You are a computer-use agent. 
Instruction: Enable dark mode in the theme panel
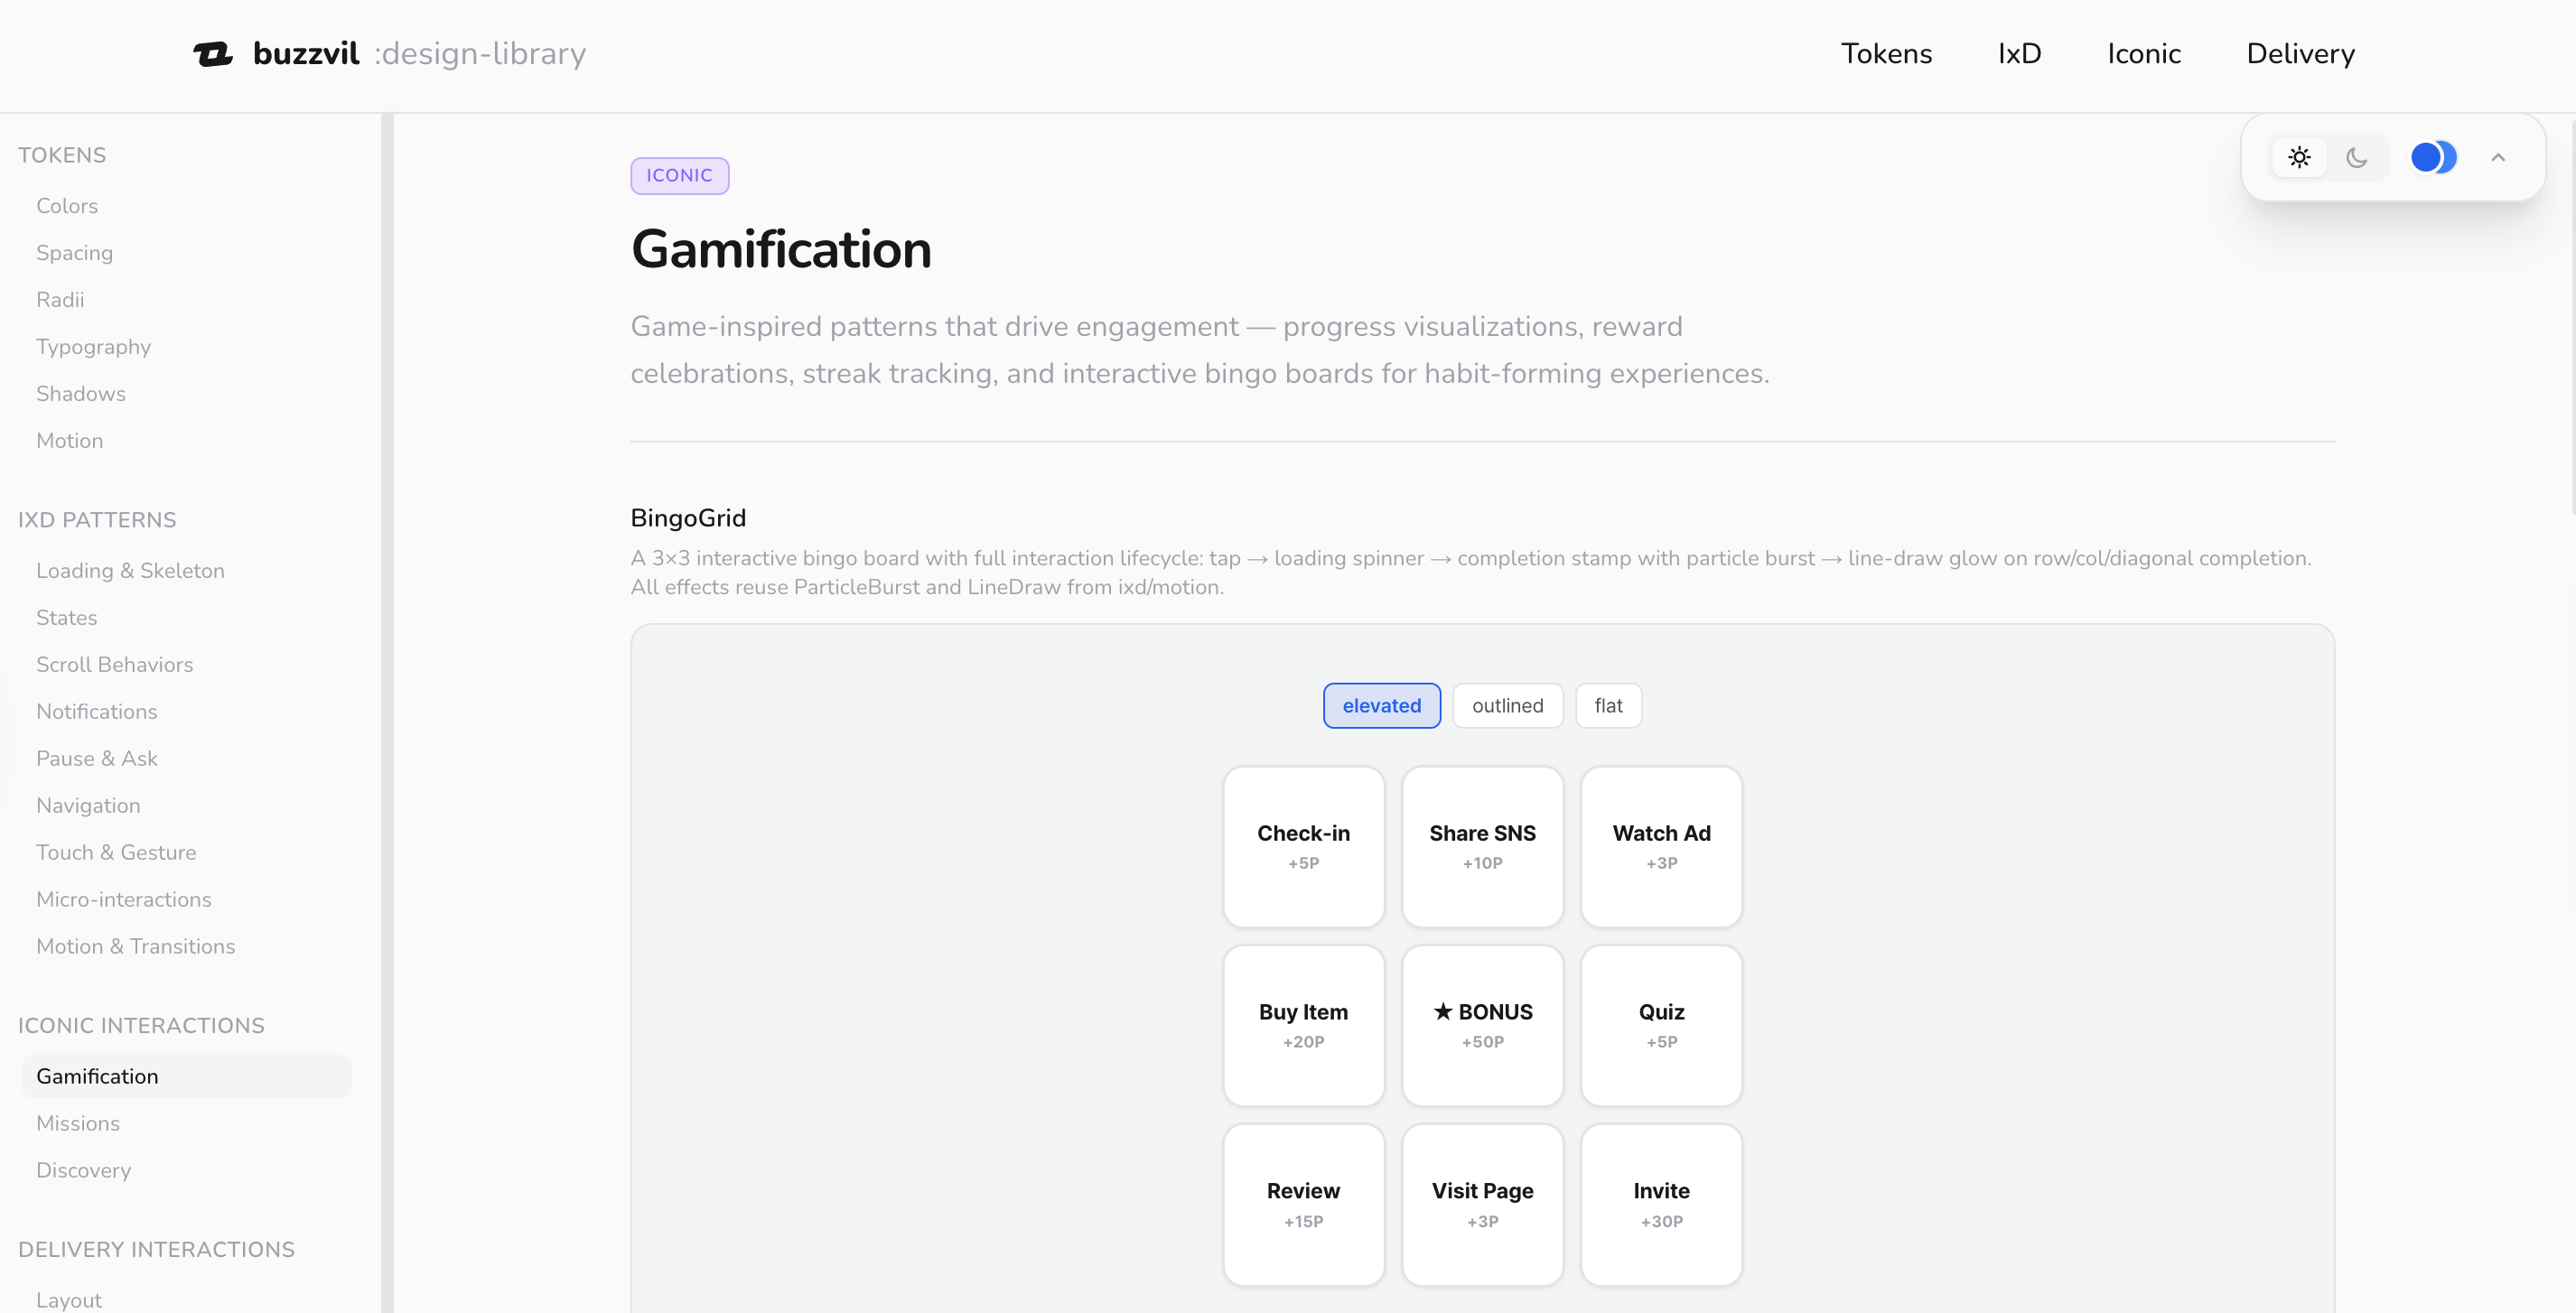[2358, 157]
